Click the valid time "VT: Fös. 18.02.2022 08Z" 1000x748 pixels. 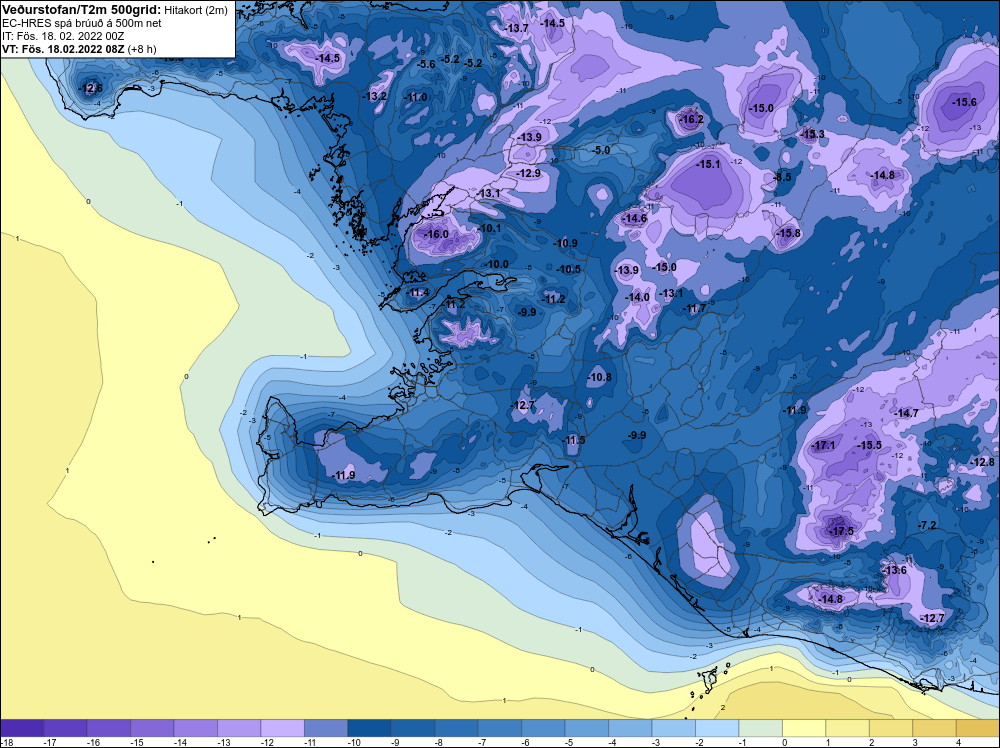click(x=63, y=49)
